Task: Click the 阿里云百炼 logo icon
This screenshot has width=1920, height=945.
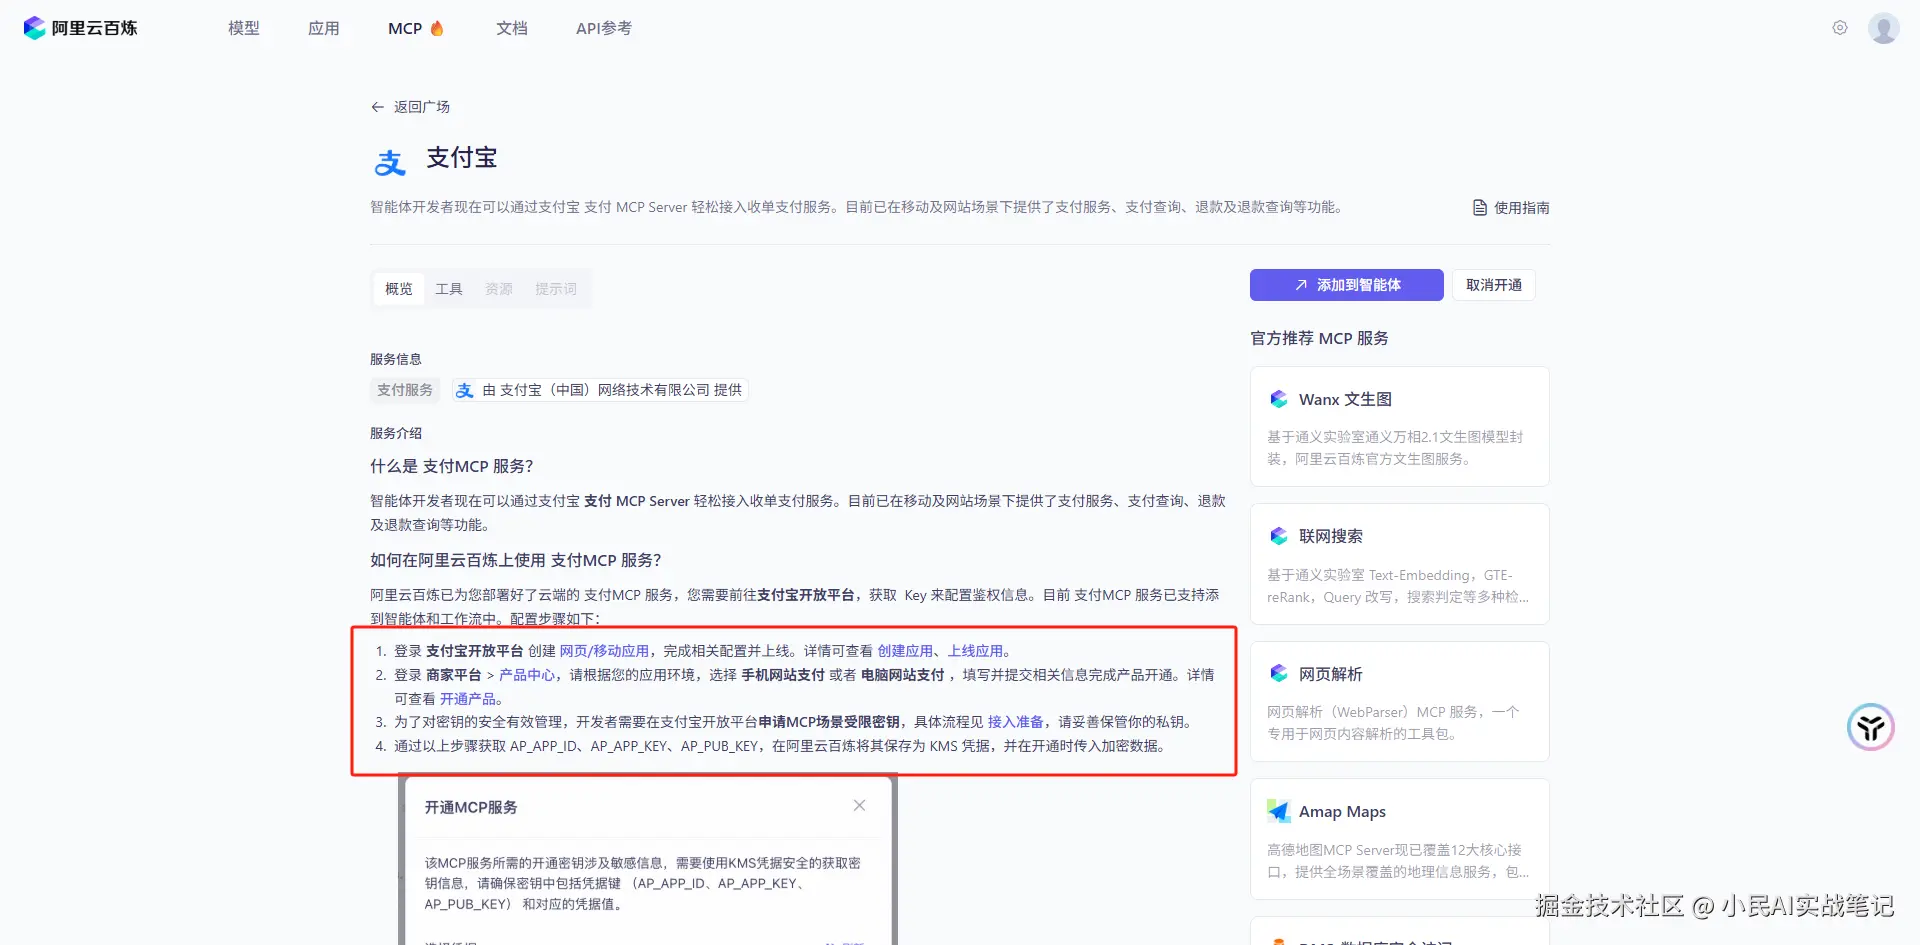Action: click(x=35, y=28)
